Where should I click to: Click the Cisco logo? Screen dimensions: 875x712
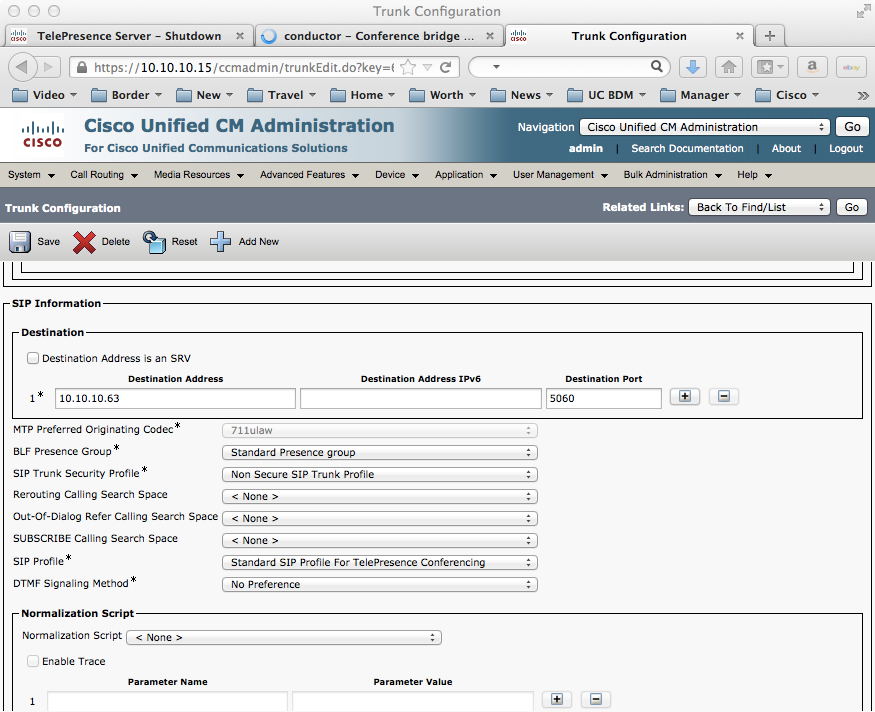pyautogui.click(x=42, y=135)
